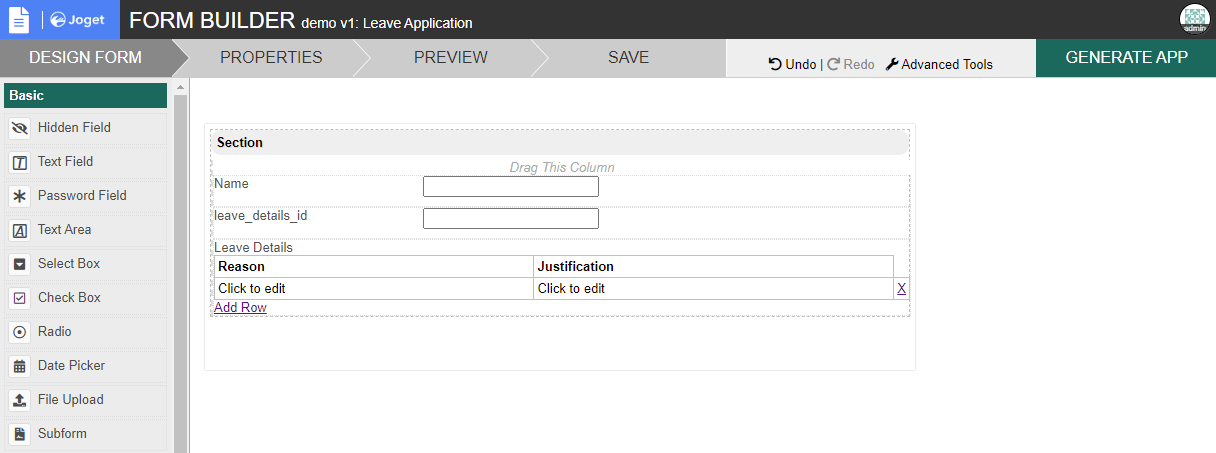The height and width of the screenshot is (453, 1216).
Task: Choose the Text Area palette icon
Action: click(19, 230)
